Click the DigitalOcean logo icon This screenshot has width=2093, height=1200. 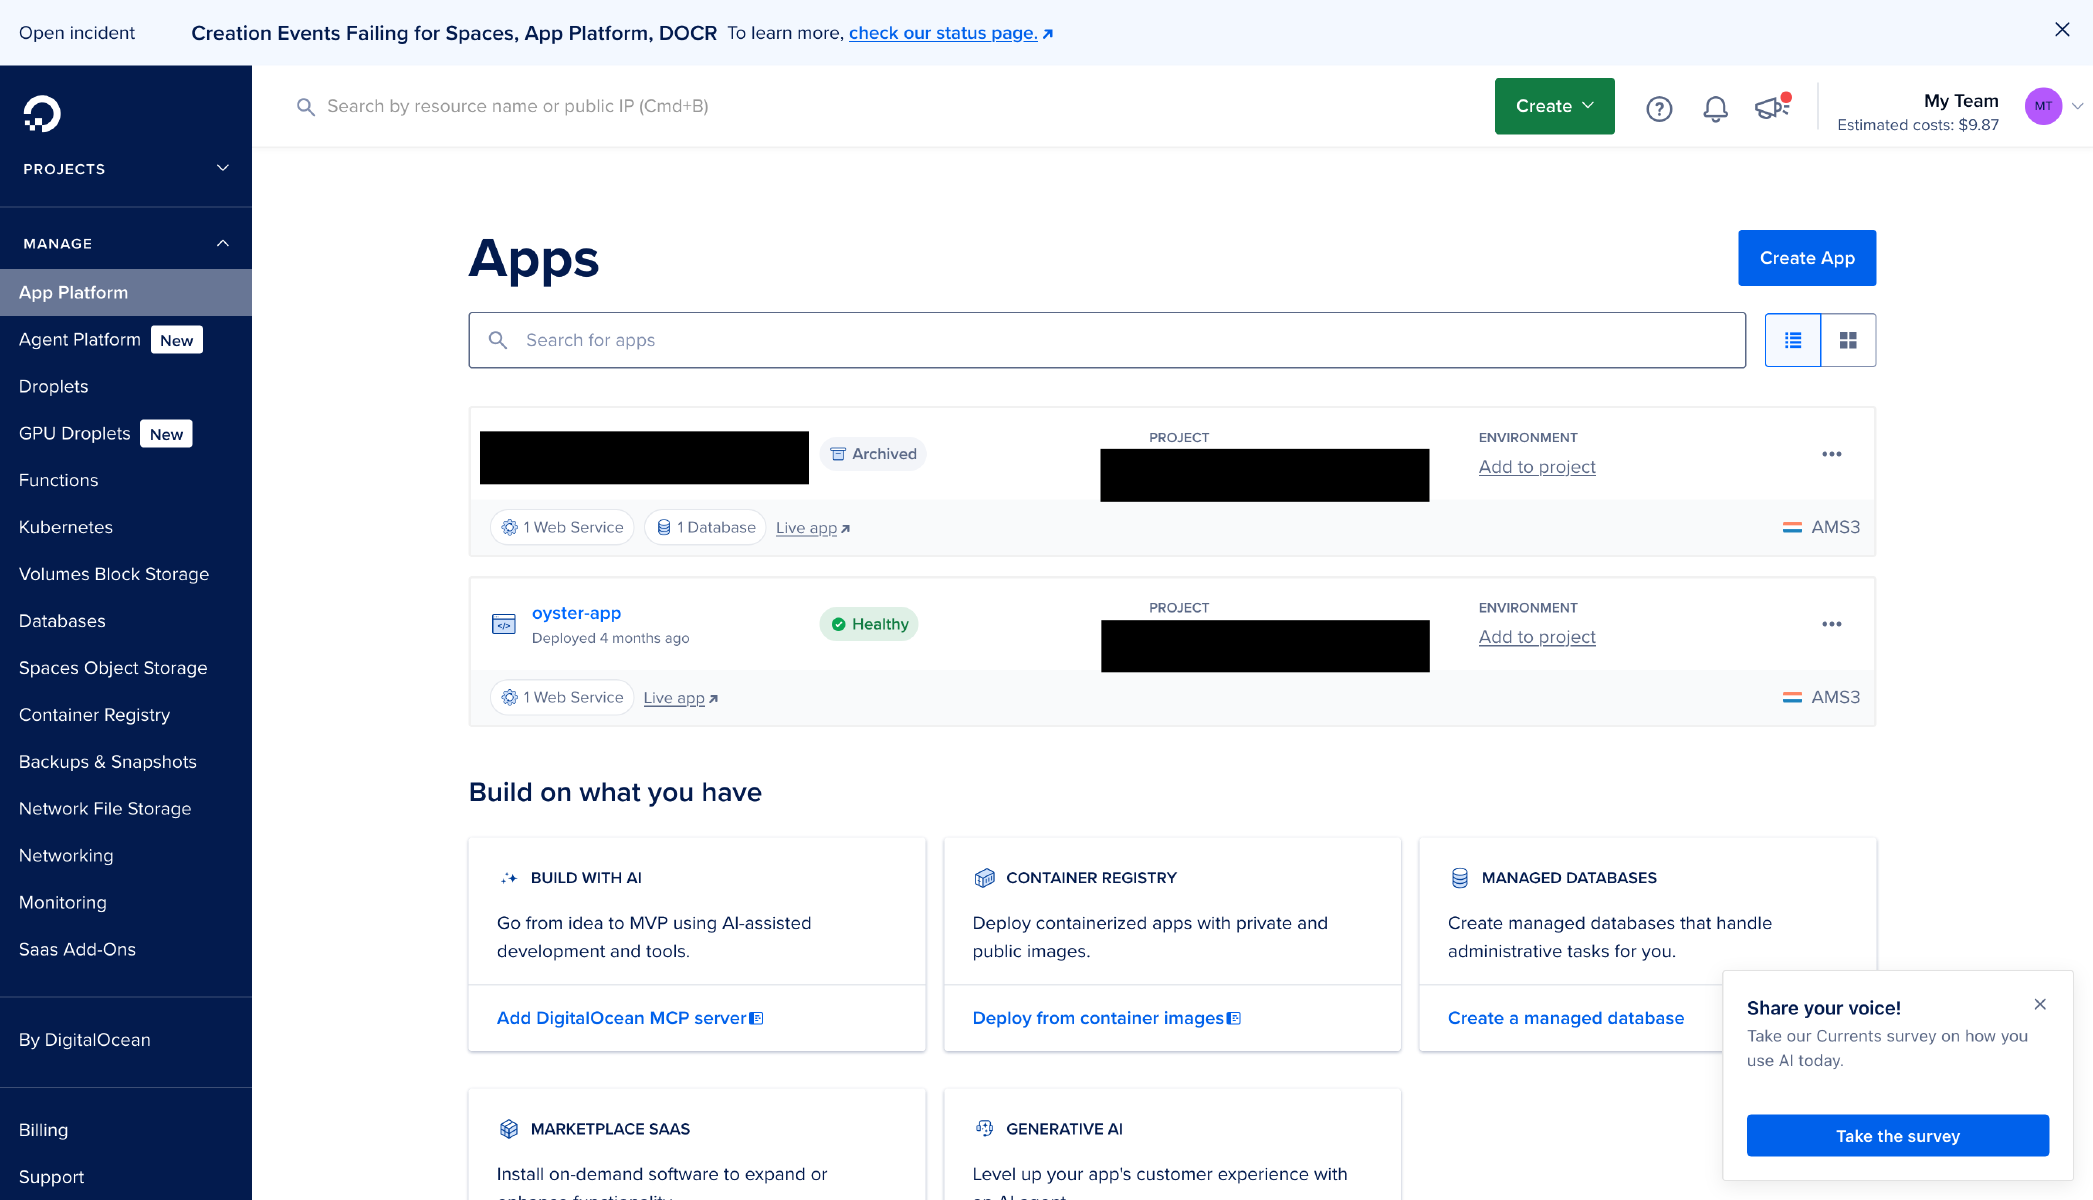click(42, 114)
